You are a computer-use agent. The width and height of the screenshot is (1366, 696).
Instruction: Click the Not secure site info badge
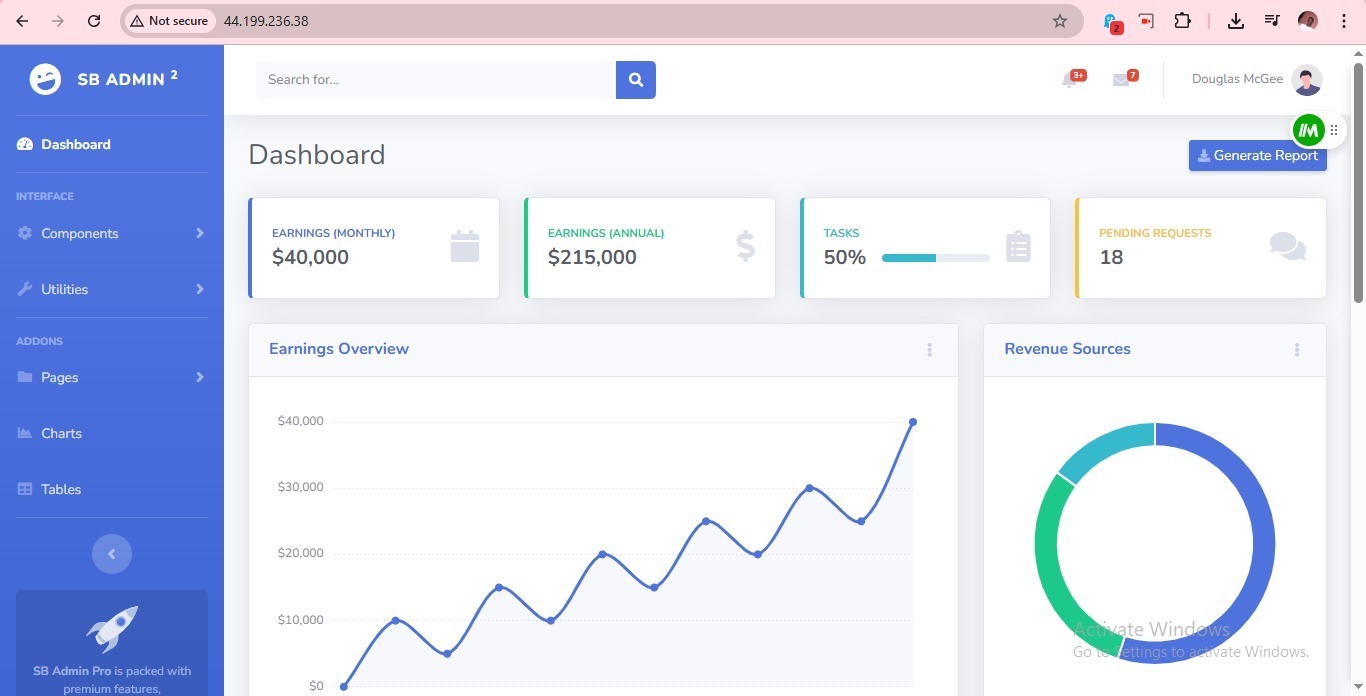[x=169, y=21]
